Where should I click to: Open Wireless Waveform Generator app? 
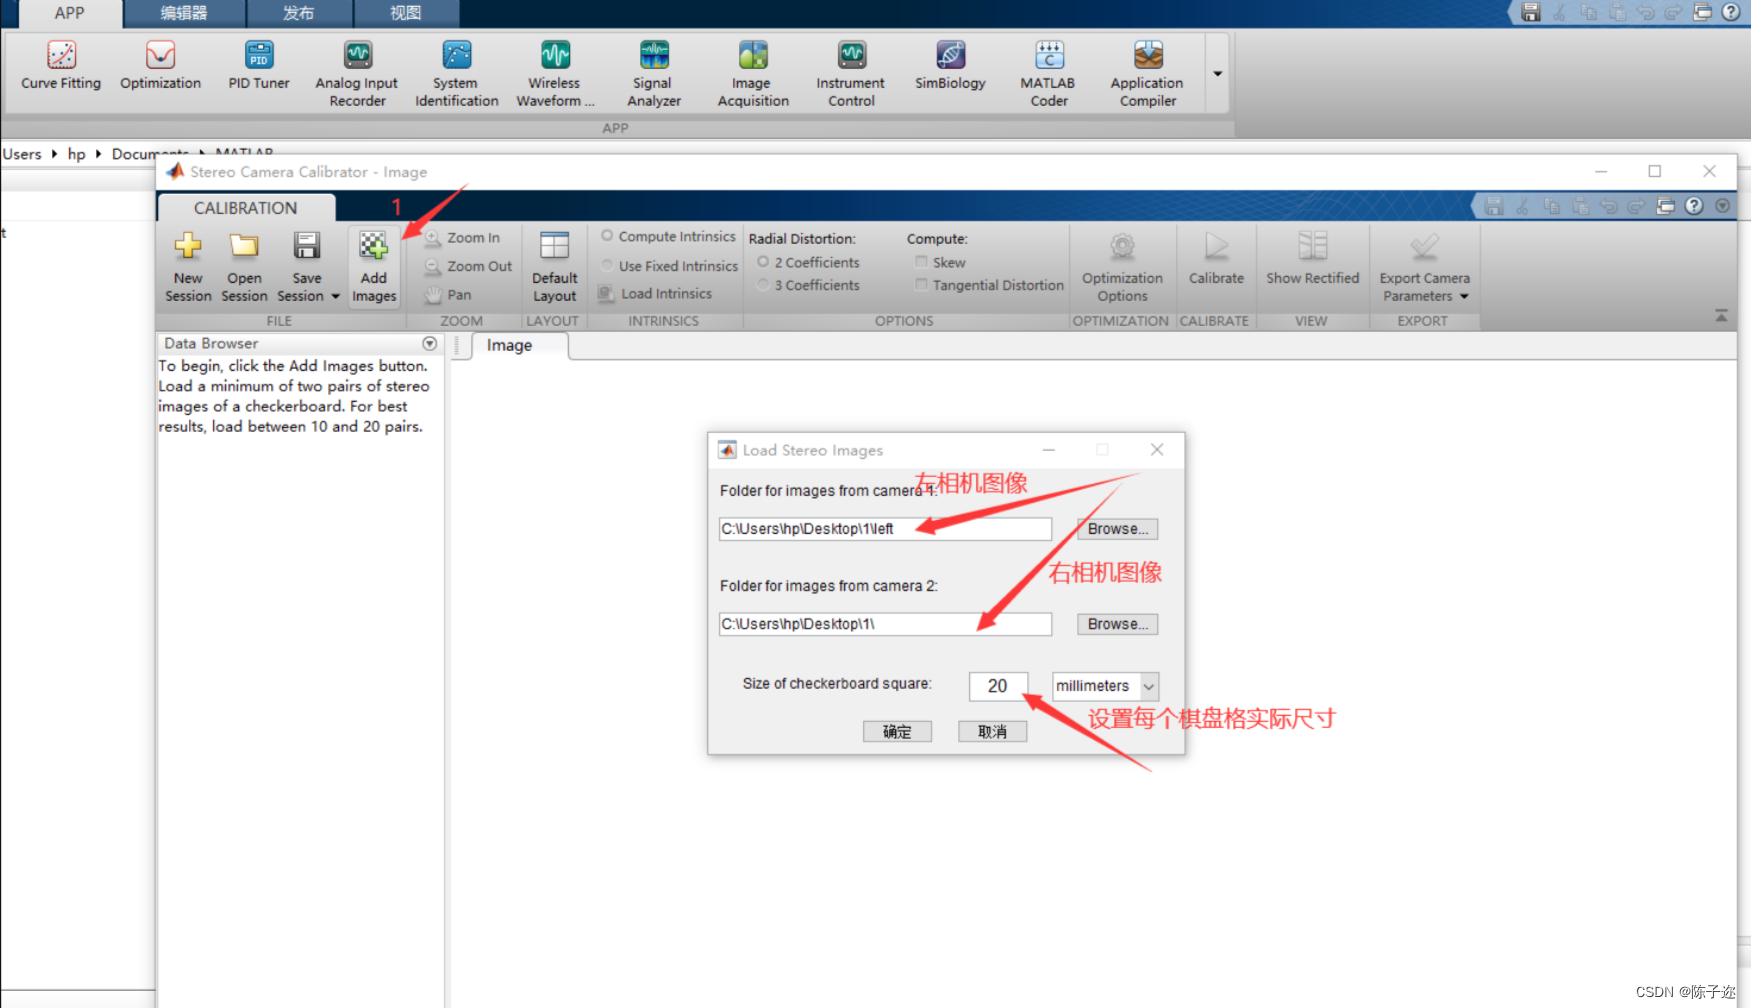point(555,75)
